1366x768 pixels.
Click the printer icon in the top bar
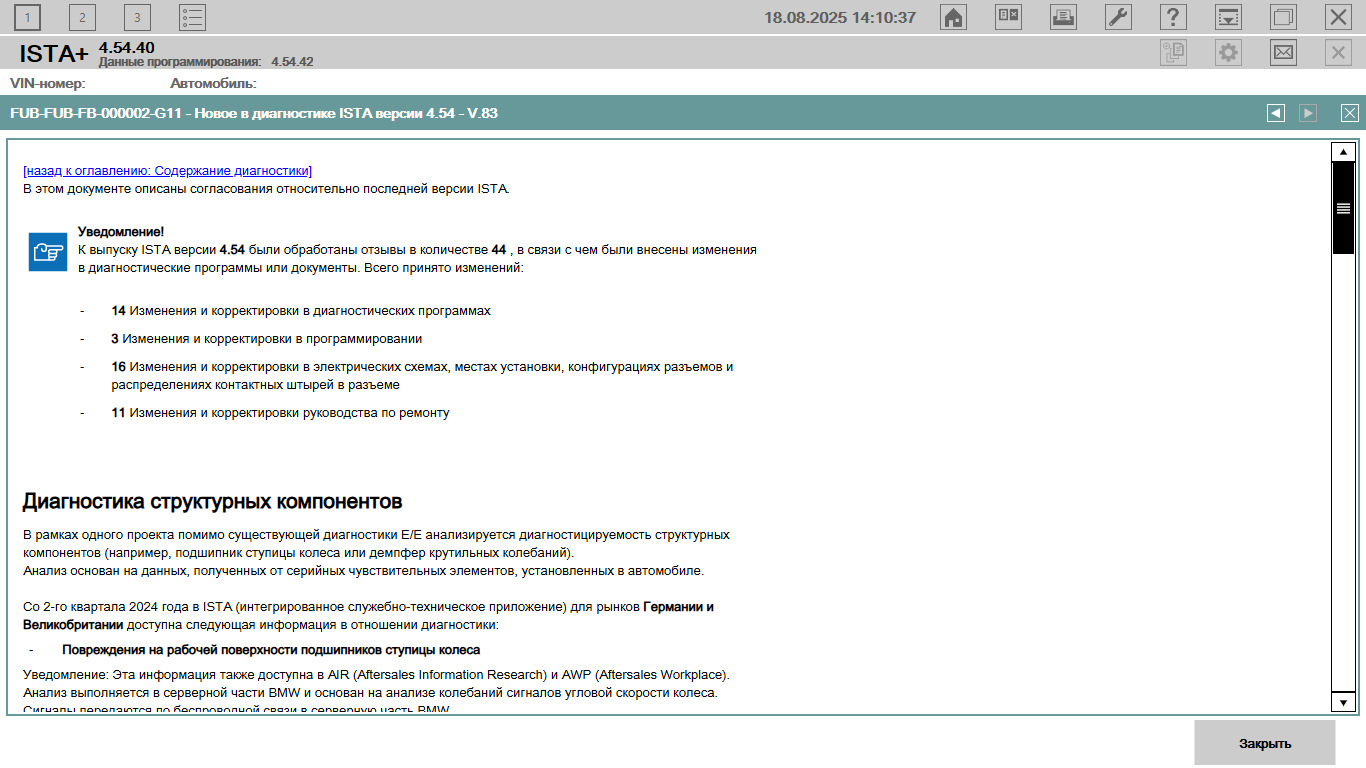1063,17
